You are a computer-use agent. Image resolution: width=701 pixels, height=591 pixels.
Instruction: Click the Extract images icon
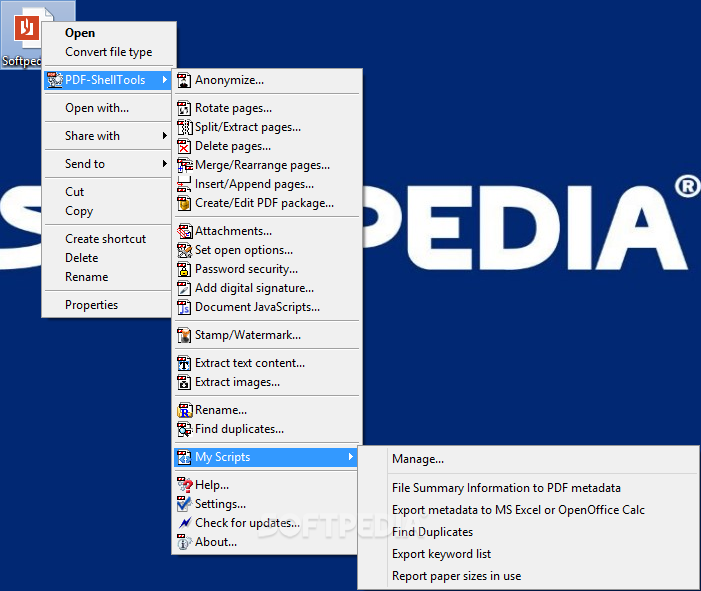coord(184,382)
